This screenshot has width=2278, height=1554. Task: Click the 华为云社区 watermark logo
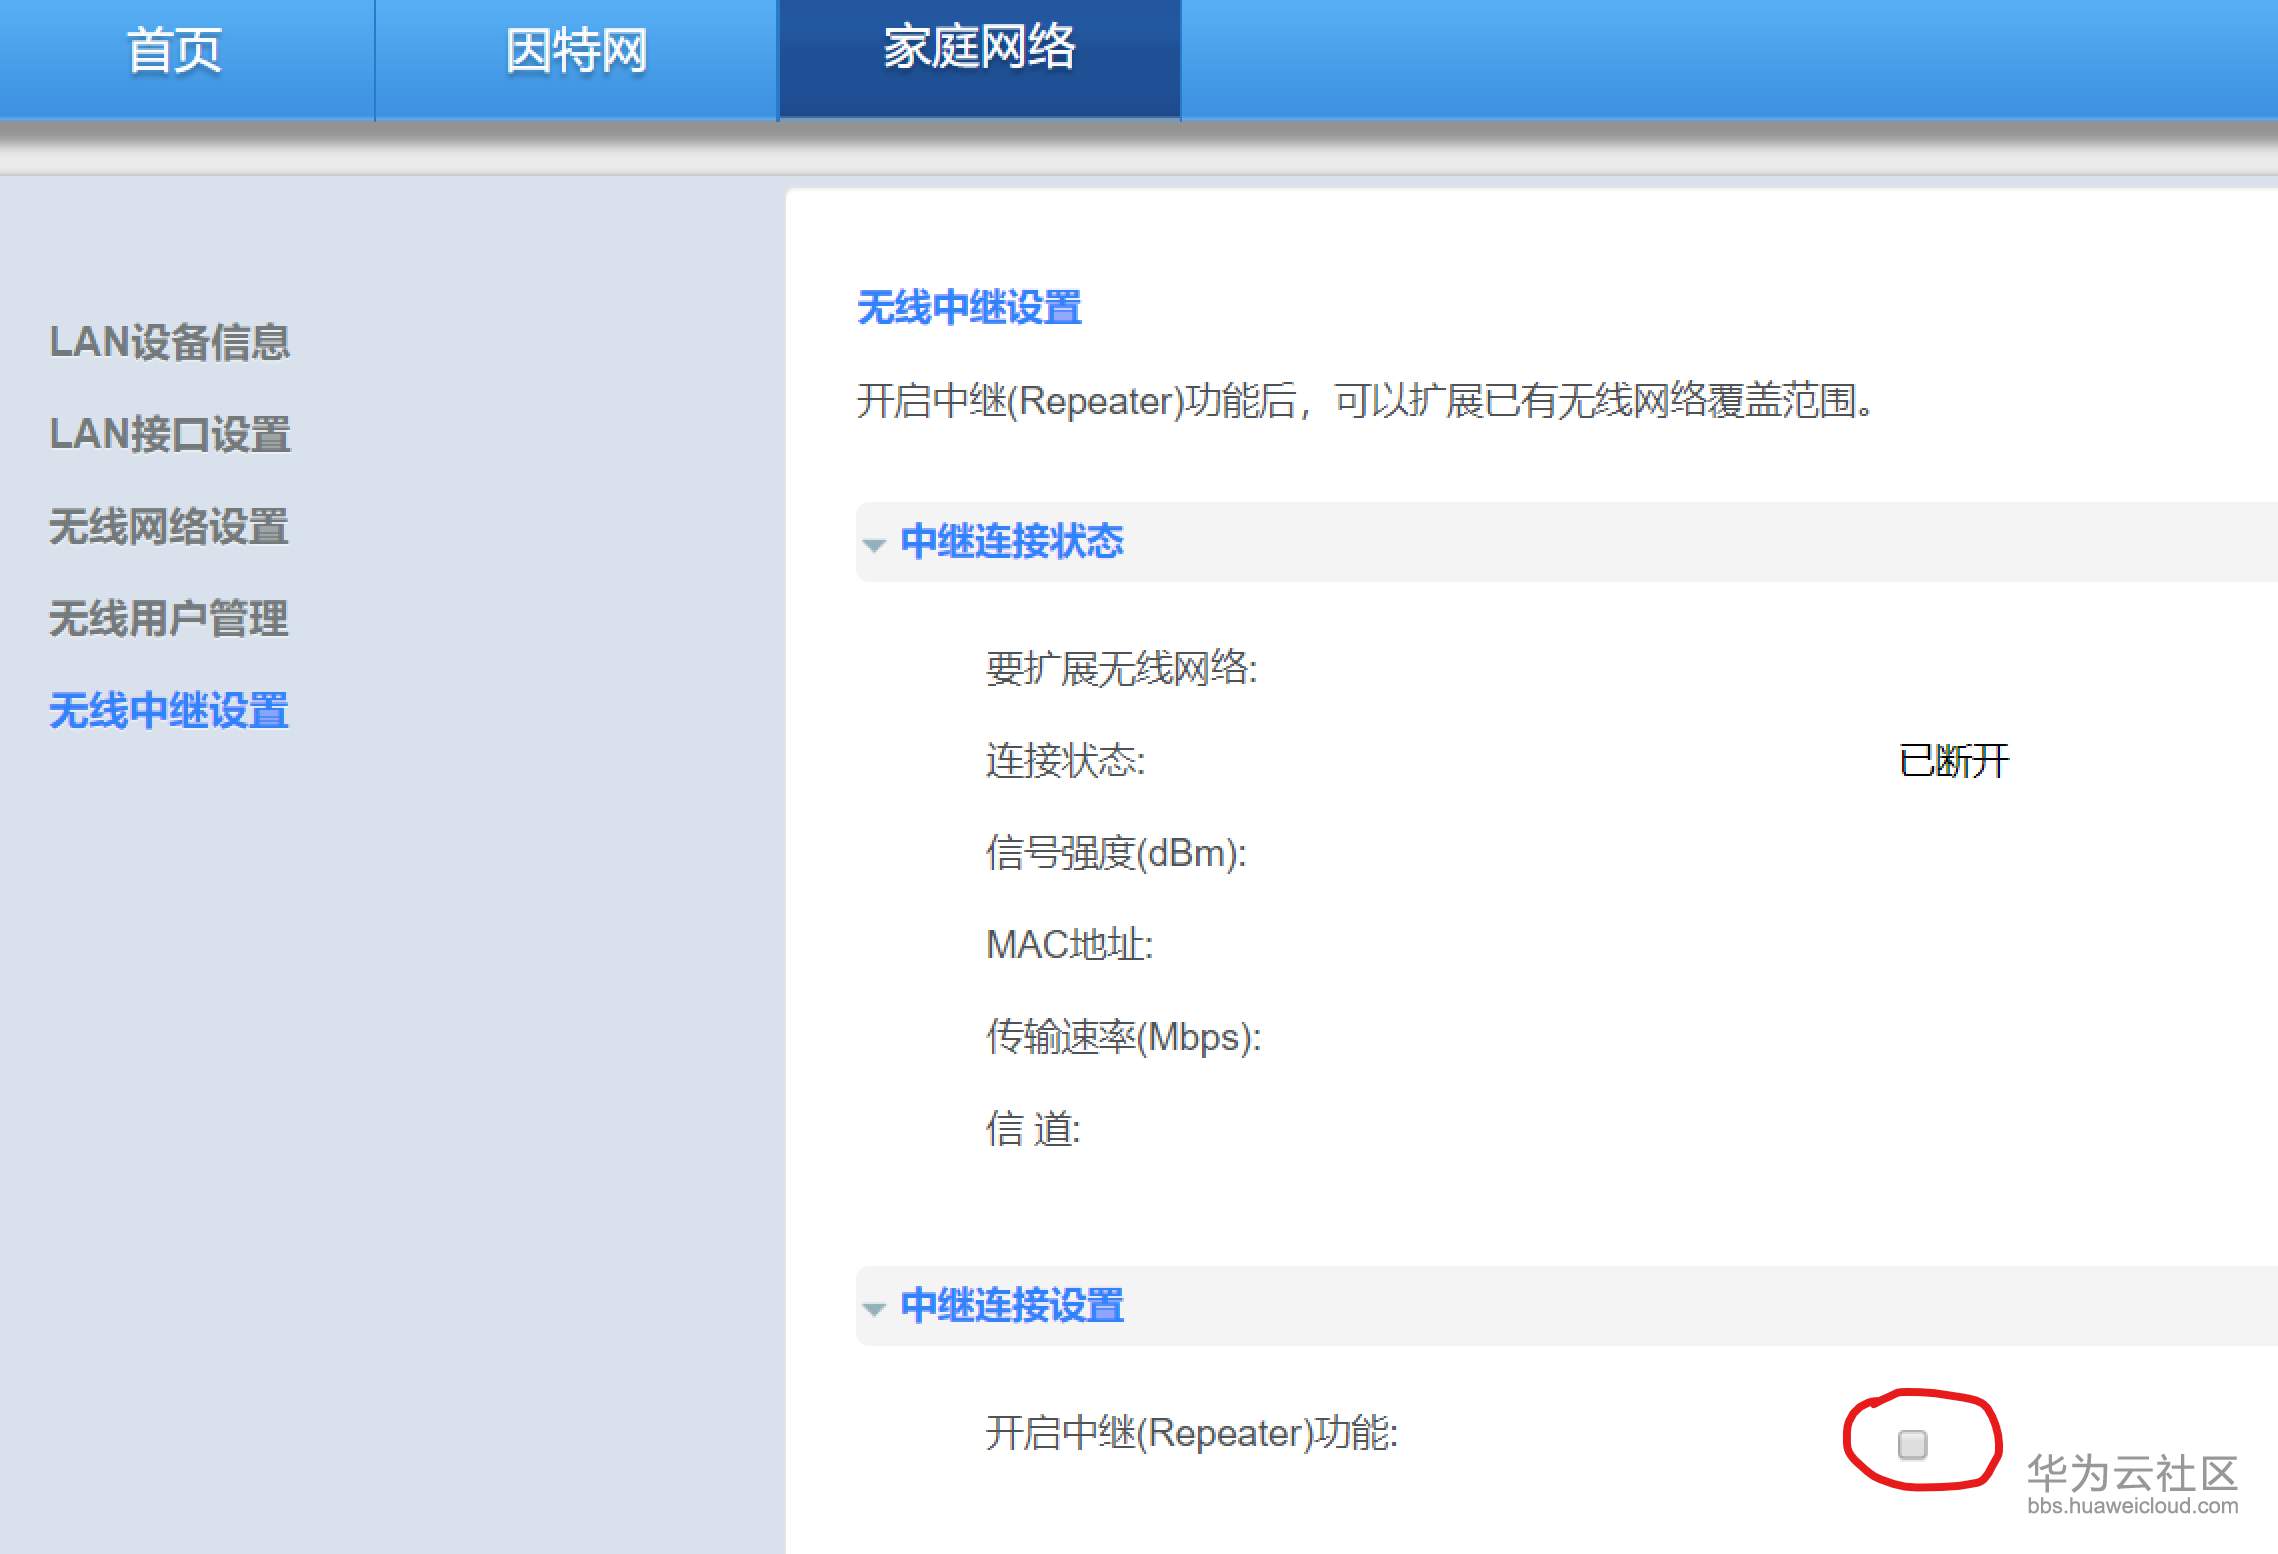click(x=2132, y=1473)
